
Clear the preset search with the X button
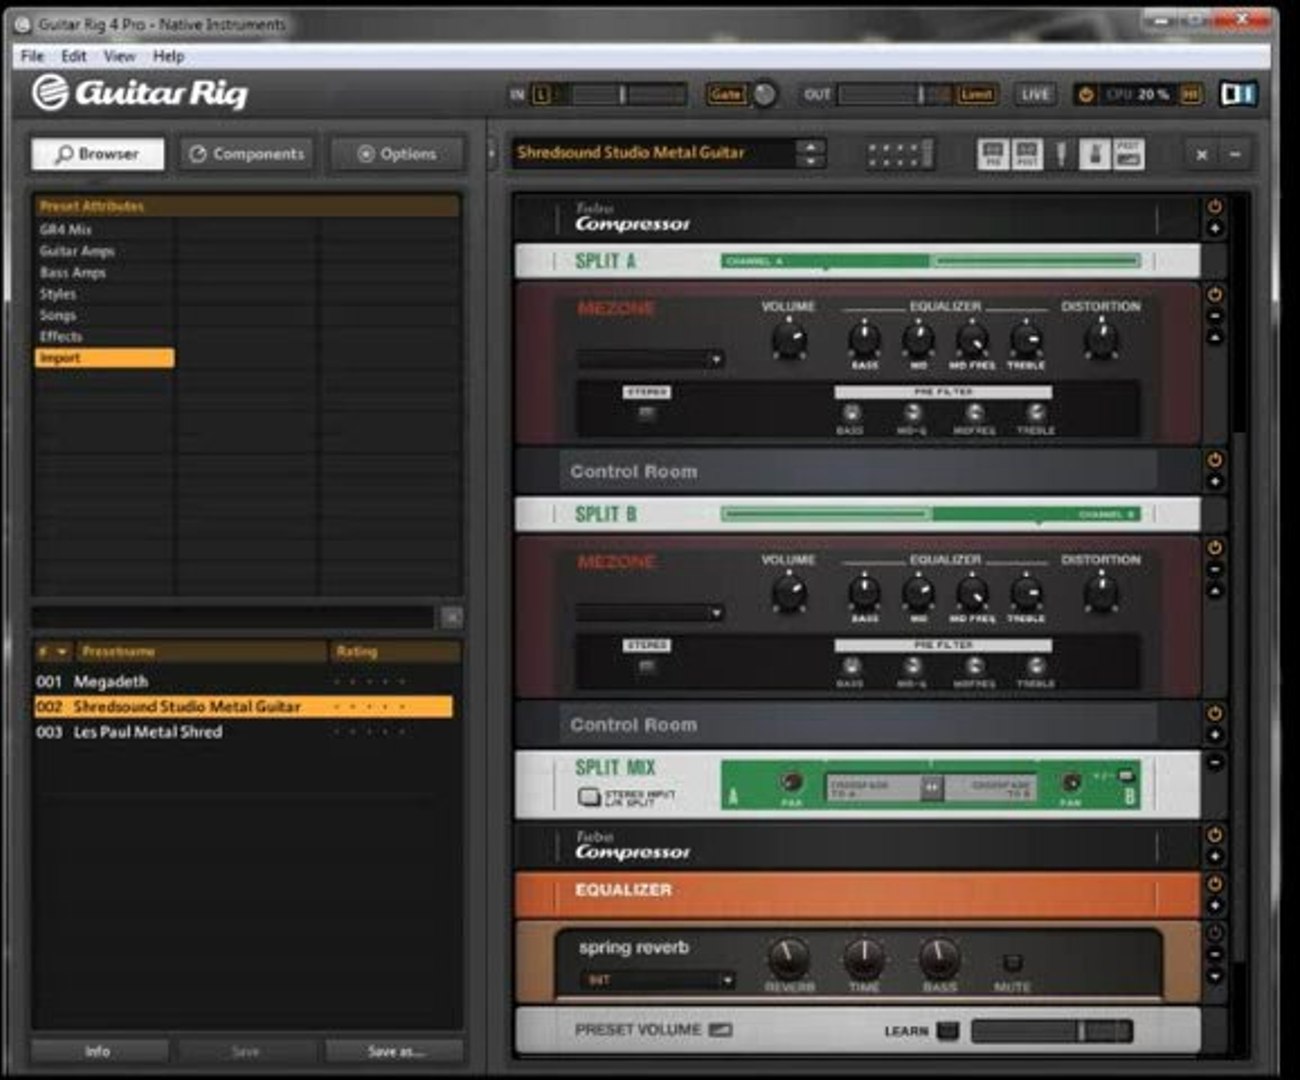pyautogui.click(x=452, y=617)
